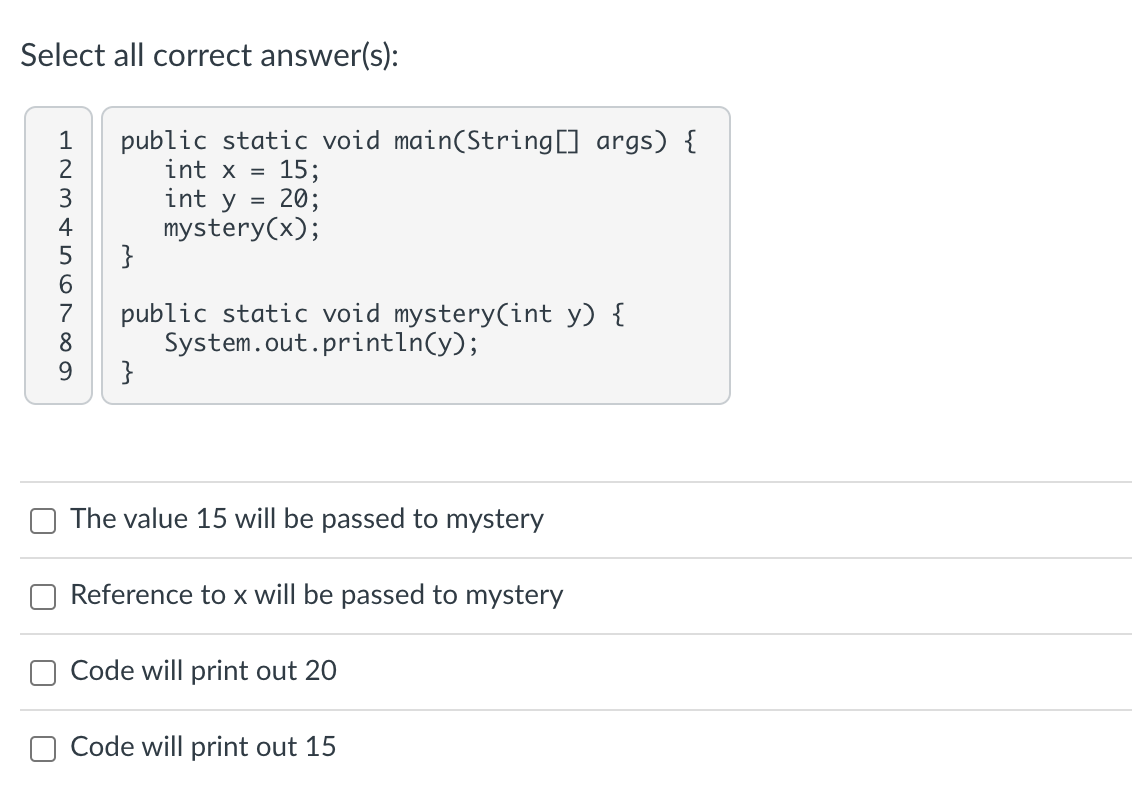Screen dimensions: 1146x810
Task: Click the code snippet panel
Action: (x=416, y=255)
